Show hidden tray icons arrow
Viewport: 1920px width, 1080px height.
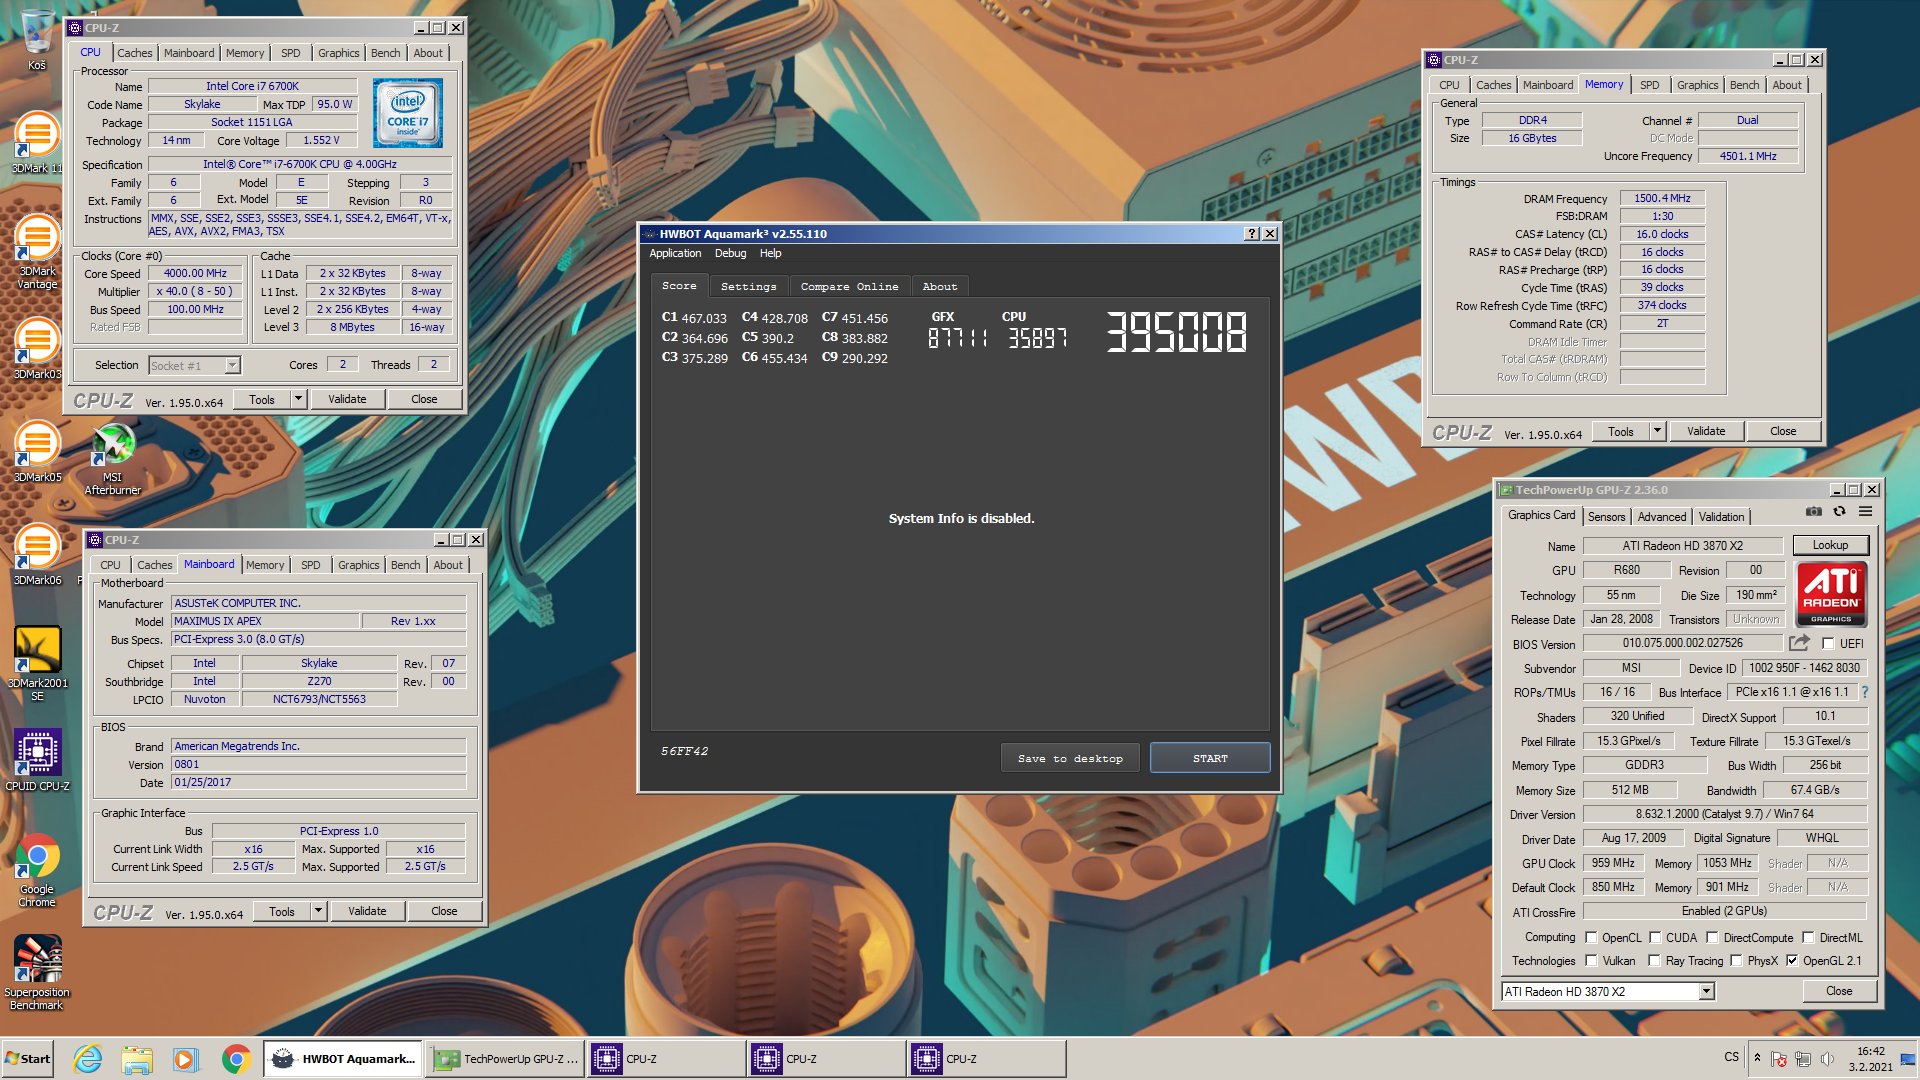pyautogui.click(x=1757, y=1058)
